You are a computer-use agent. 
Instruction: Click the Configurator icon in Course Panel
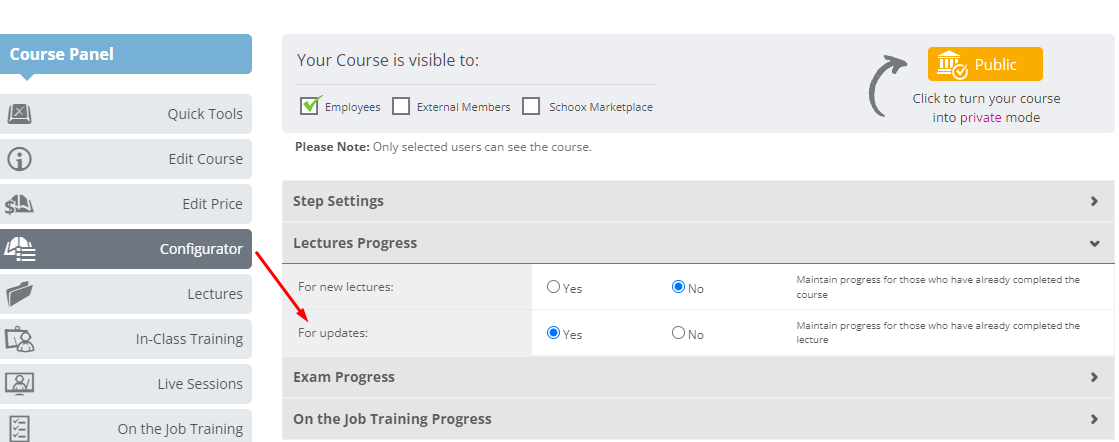click(x=20, y=249)
